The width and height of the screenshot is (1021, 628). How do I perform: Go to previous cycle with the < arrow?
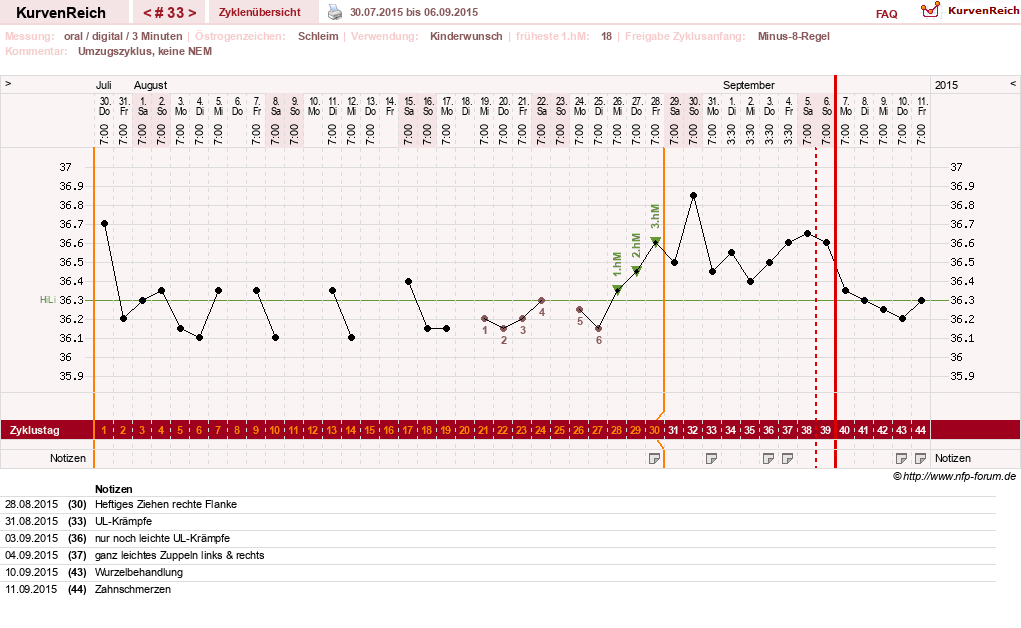[147, 12]
